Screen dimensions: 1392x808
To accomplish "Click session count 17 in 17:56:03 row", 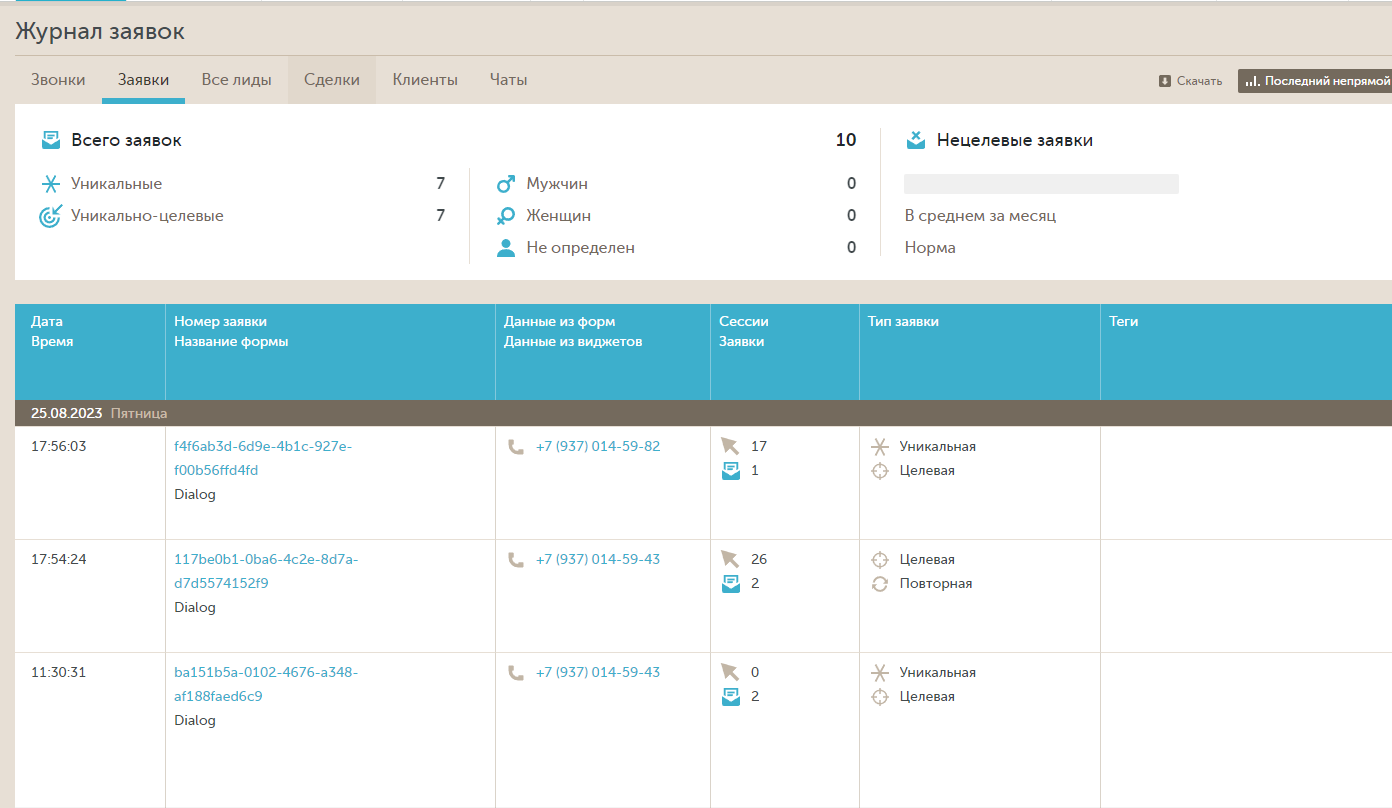I will click(x=759, y=447).
